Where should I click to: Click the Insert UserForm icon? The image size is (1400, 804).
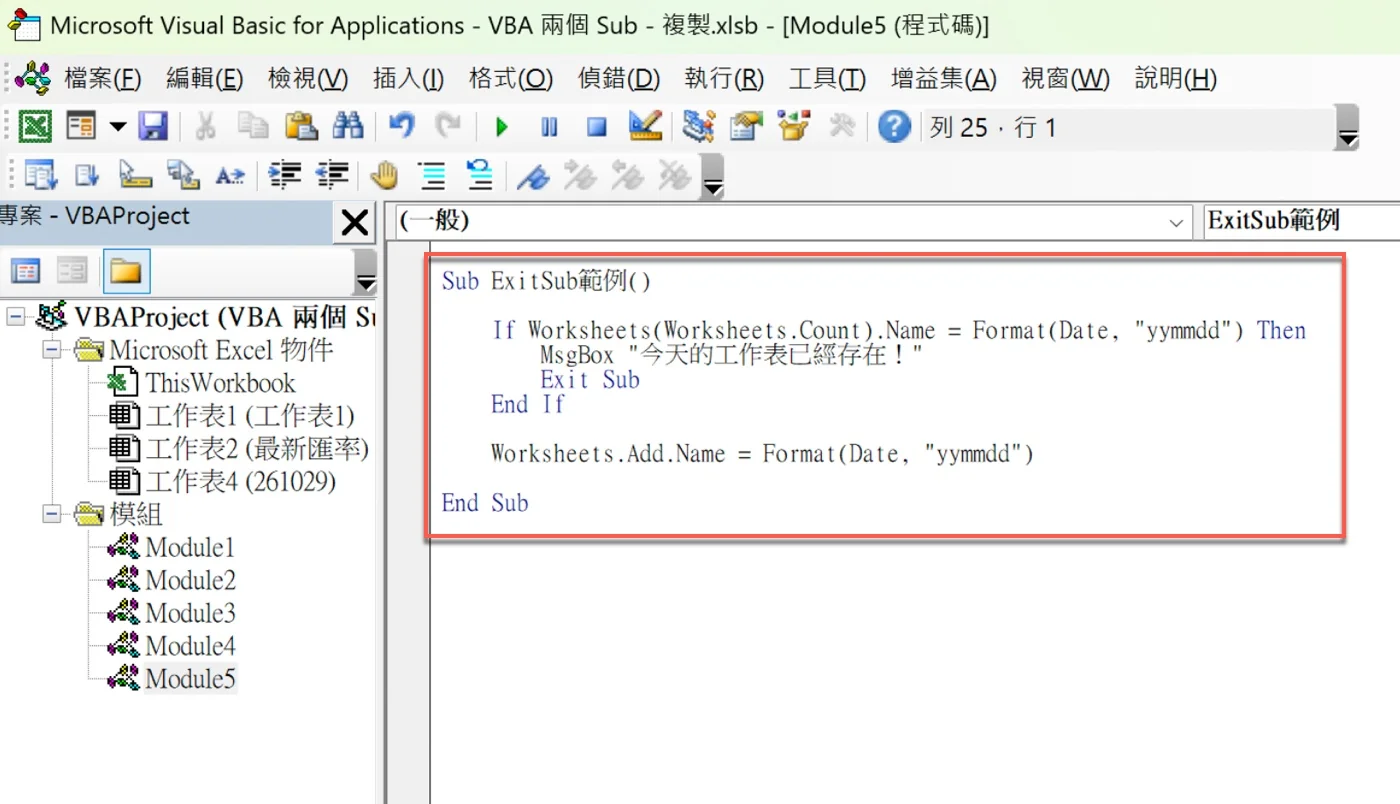click(x=81, y=127)
